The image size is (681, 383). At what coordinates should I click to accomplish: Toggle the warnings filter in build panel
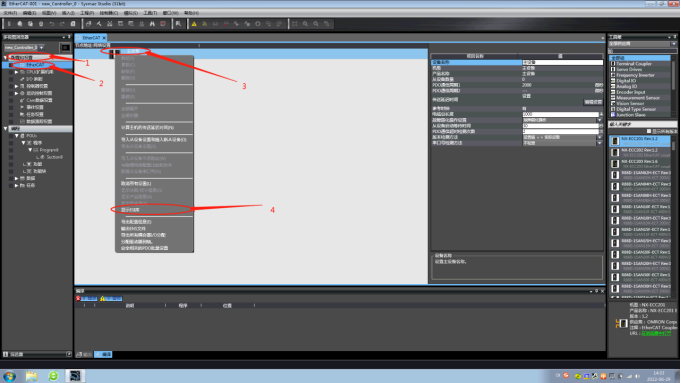(x=111, y=298)
